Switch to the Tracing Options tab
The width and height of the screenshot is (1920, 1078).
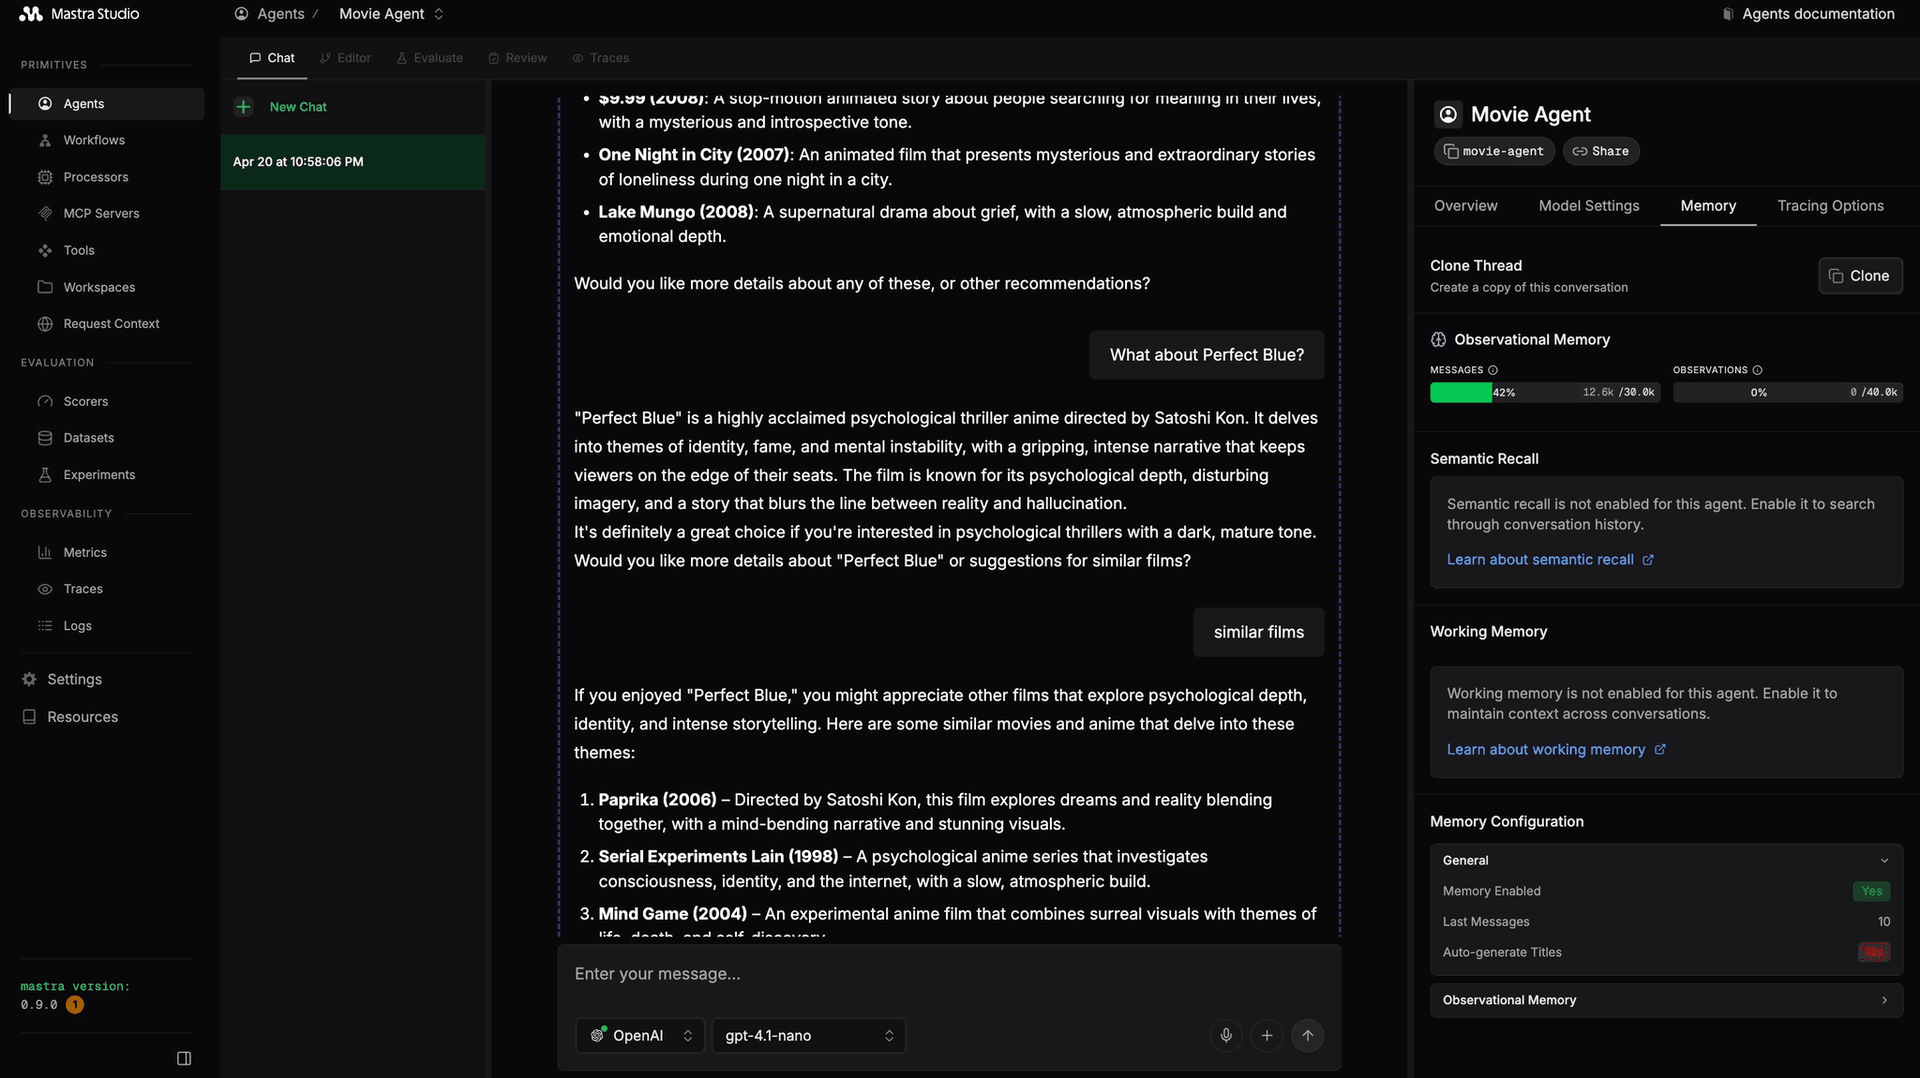1830,206
